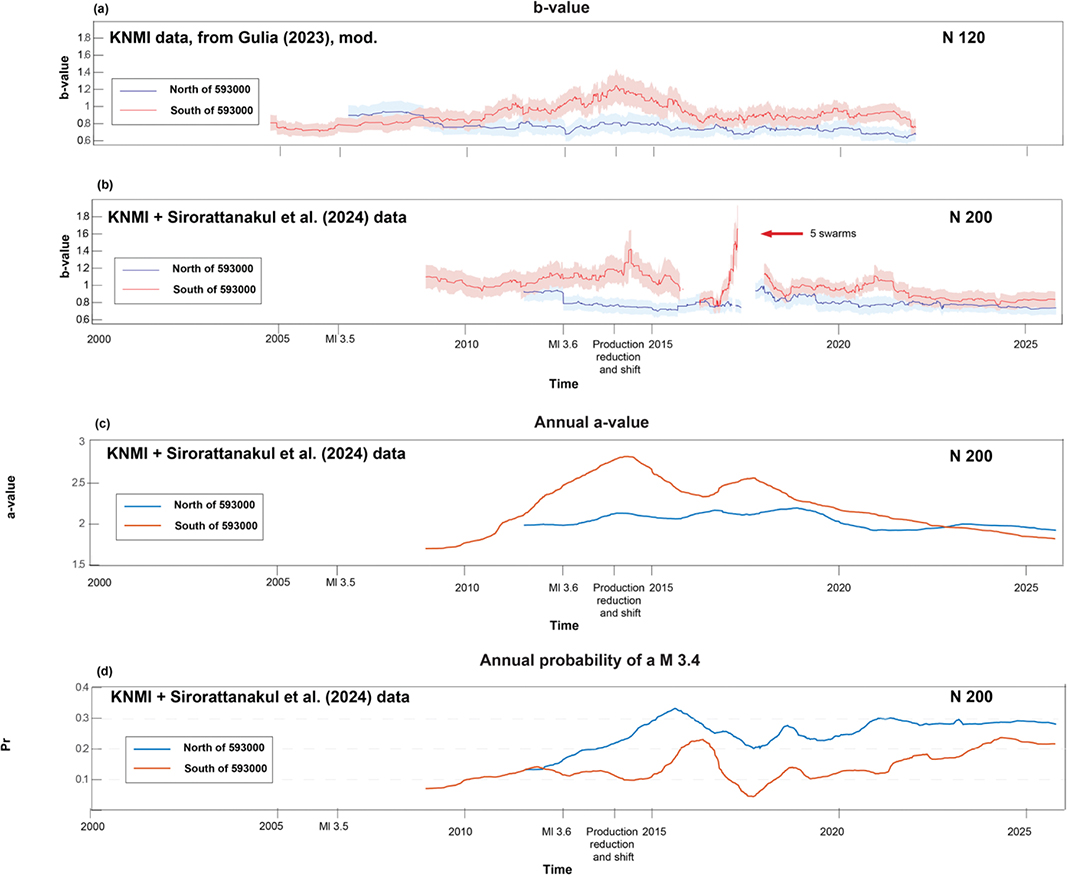Click the '5 swarms' annotation label
Image resolution: width=1067 pixels, height=875 pixels.
pyautogui.click(x=833, y=233)
